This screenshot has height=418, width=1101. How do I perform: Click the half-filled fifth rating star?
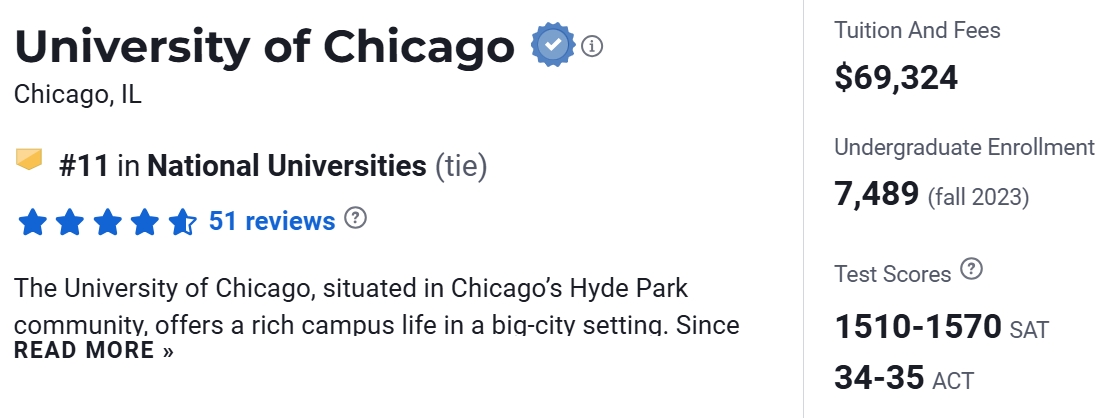(x=182, y=221)
